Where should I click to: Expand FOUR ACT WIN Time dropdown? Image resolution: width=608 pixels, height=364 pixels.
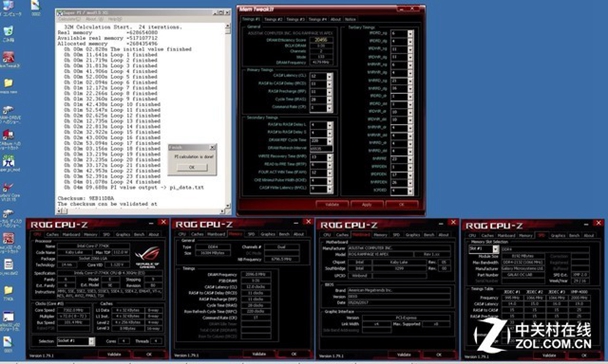point(329,173)
